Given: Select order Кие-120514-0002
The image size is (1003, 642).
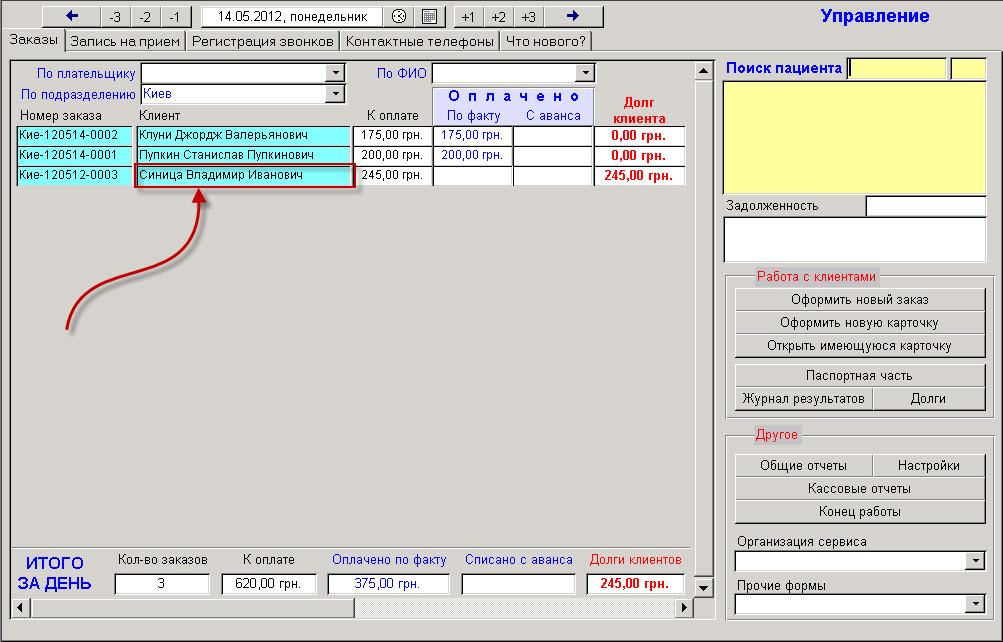Looking at the screenshot, I should coord(75,136).
